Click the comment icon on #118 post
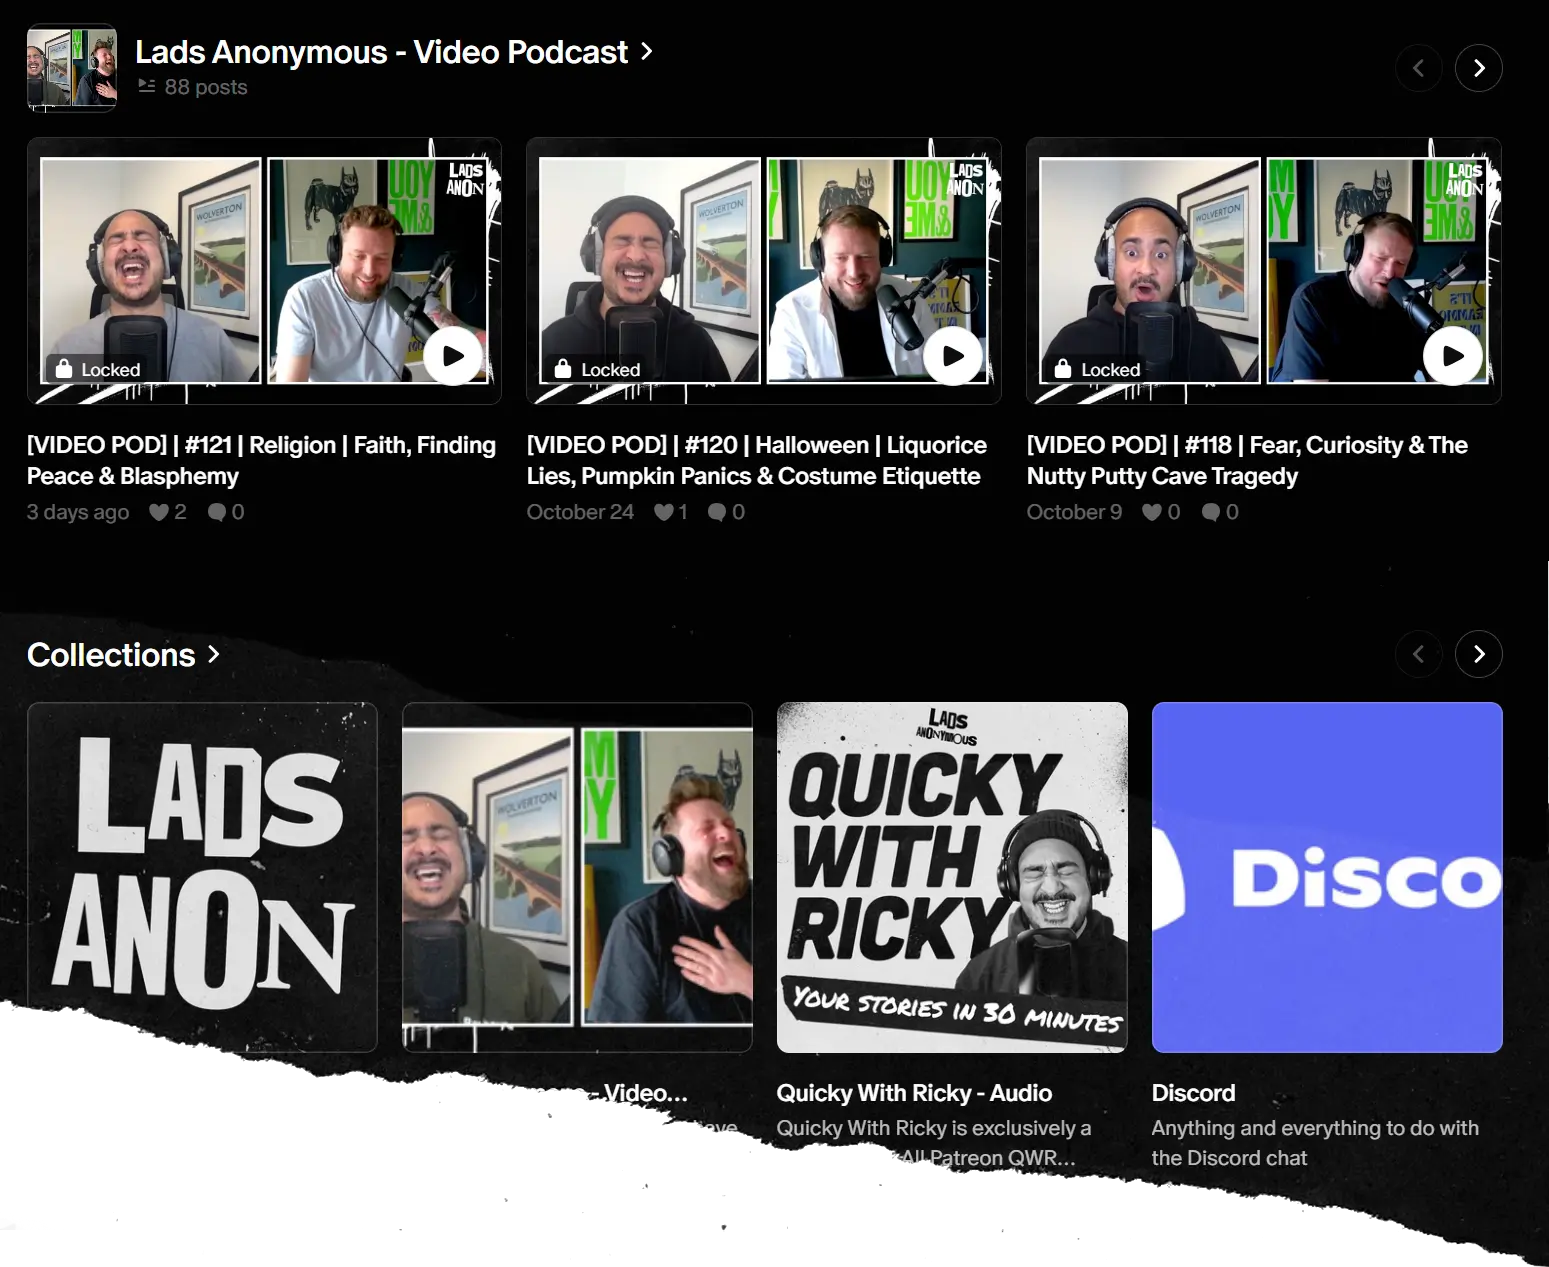This screenshot has height=1267, width=1549. 1210,513
